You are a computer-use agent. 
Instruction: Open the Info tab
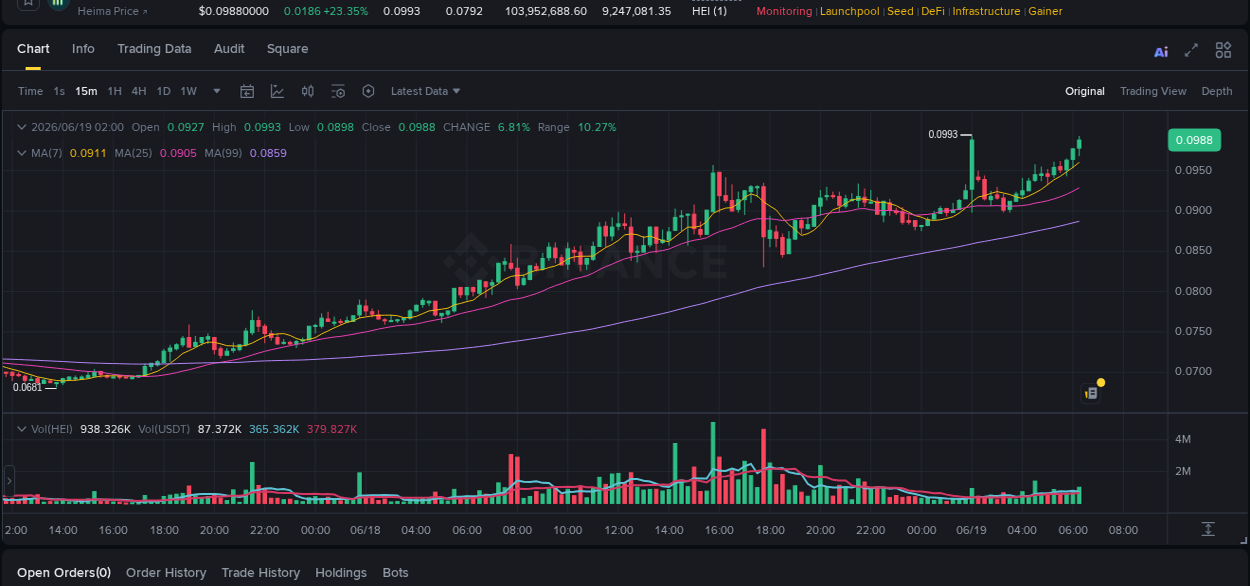83,49
